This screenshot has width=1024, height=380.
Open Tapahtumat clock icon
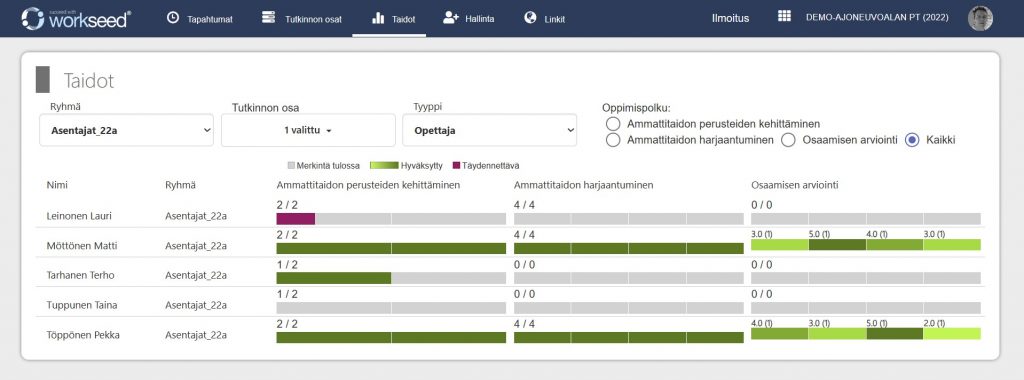(x=172, y=18)
